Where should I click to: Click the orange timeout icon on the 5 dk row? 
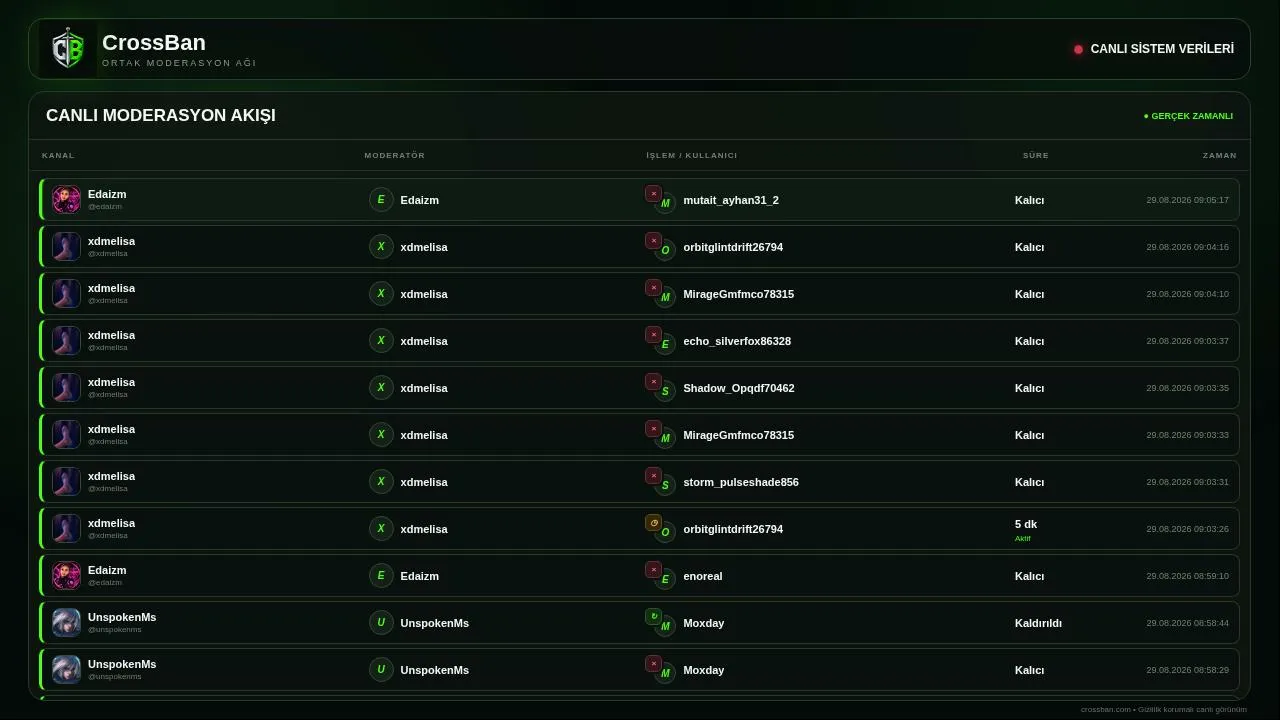tap(653, 523)
